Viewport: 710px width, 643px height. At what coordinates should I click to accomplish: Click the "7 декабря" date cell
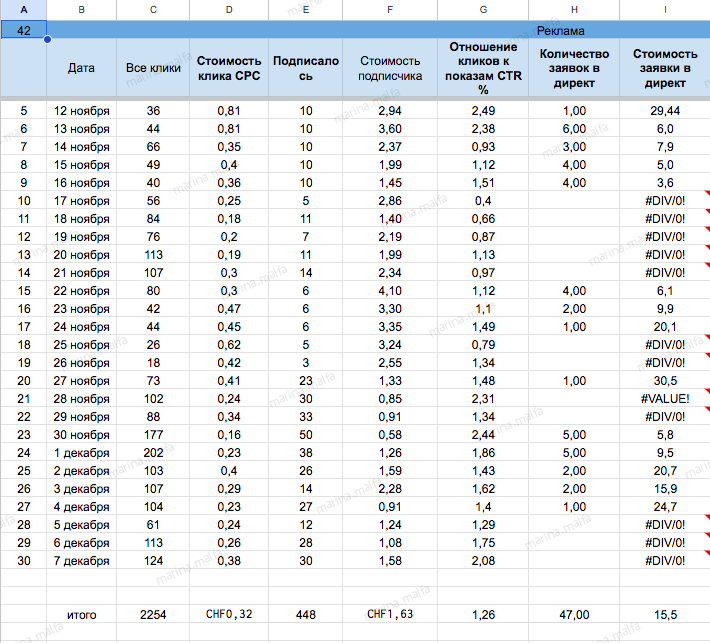[82, 561]
